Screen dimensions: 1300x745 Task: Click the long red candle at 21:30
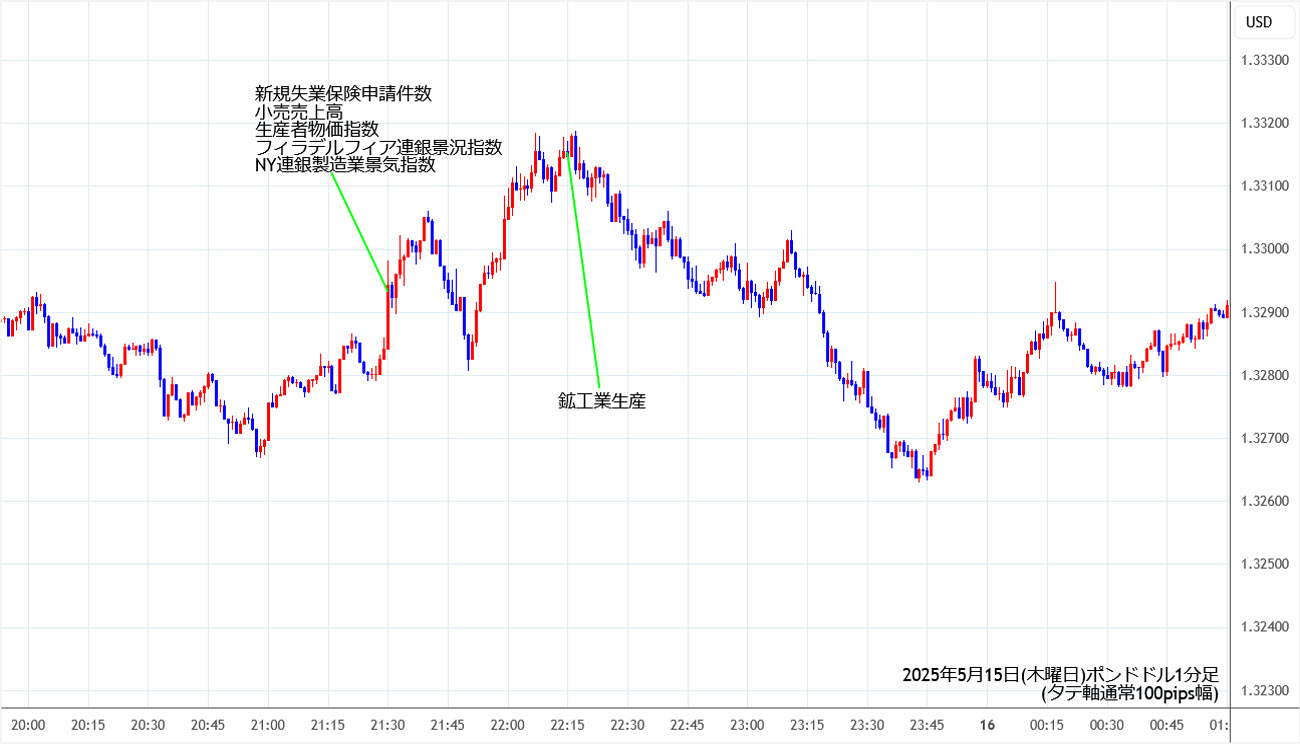click(x=388, y=317)
